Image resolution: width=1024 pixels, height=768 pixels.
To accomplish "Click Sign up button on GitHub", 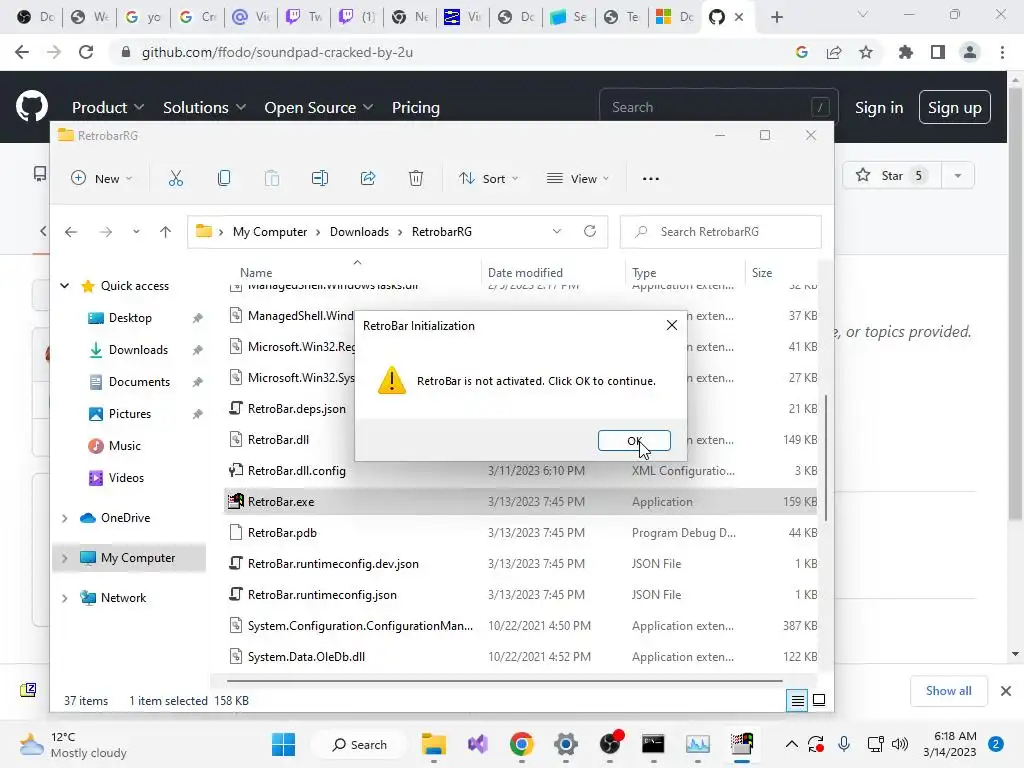I will (954, 107).
